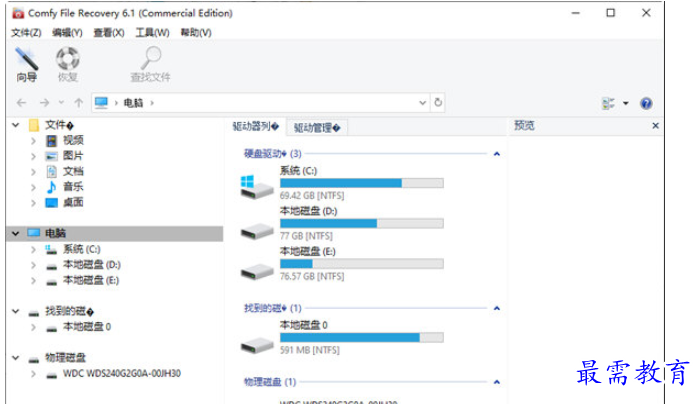Select 本地磁盘 (D:) in the tree
Viewport: 698px width, 404px height.
click(x=92, y=265)
